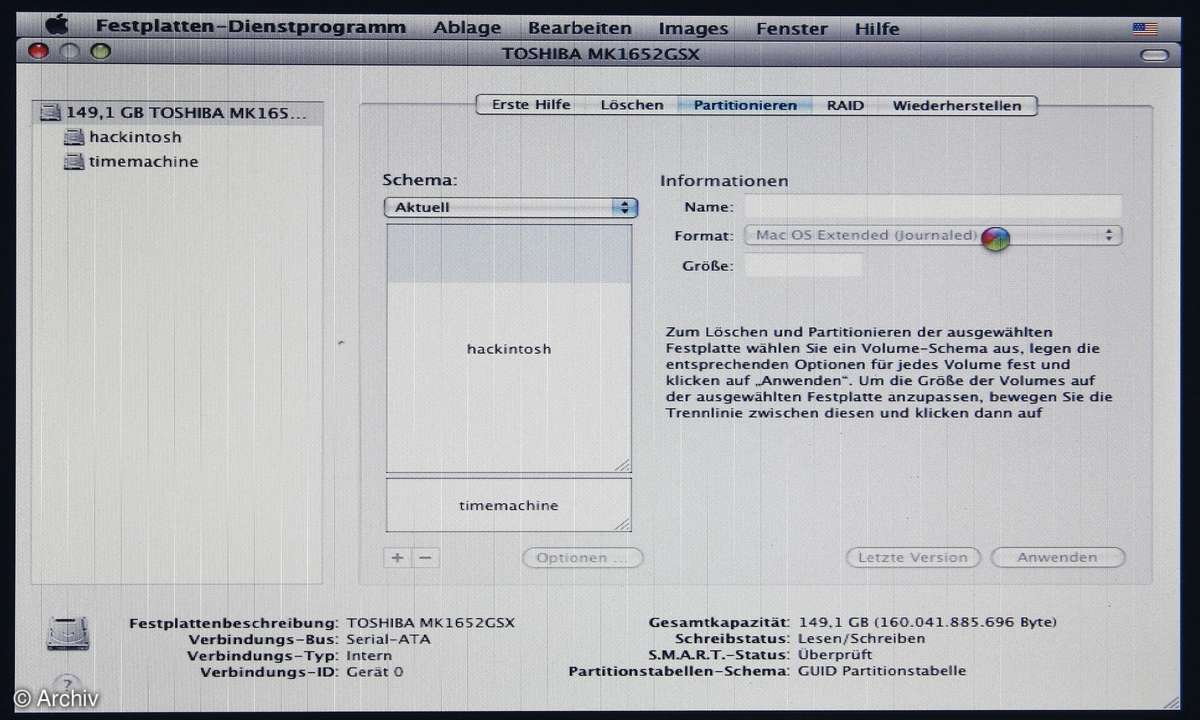
Task: Open the Format dropdown Mac OS Extended
Action: pos(933,236)
